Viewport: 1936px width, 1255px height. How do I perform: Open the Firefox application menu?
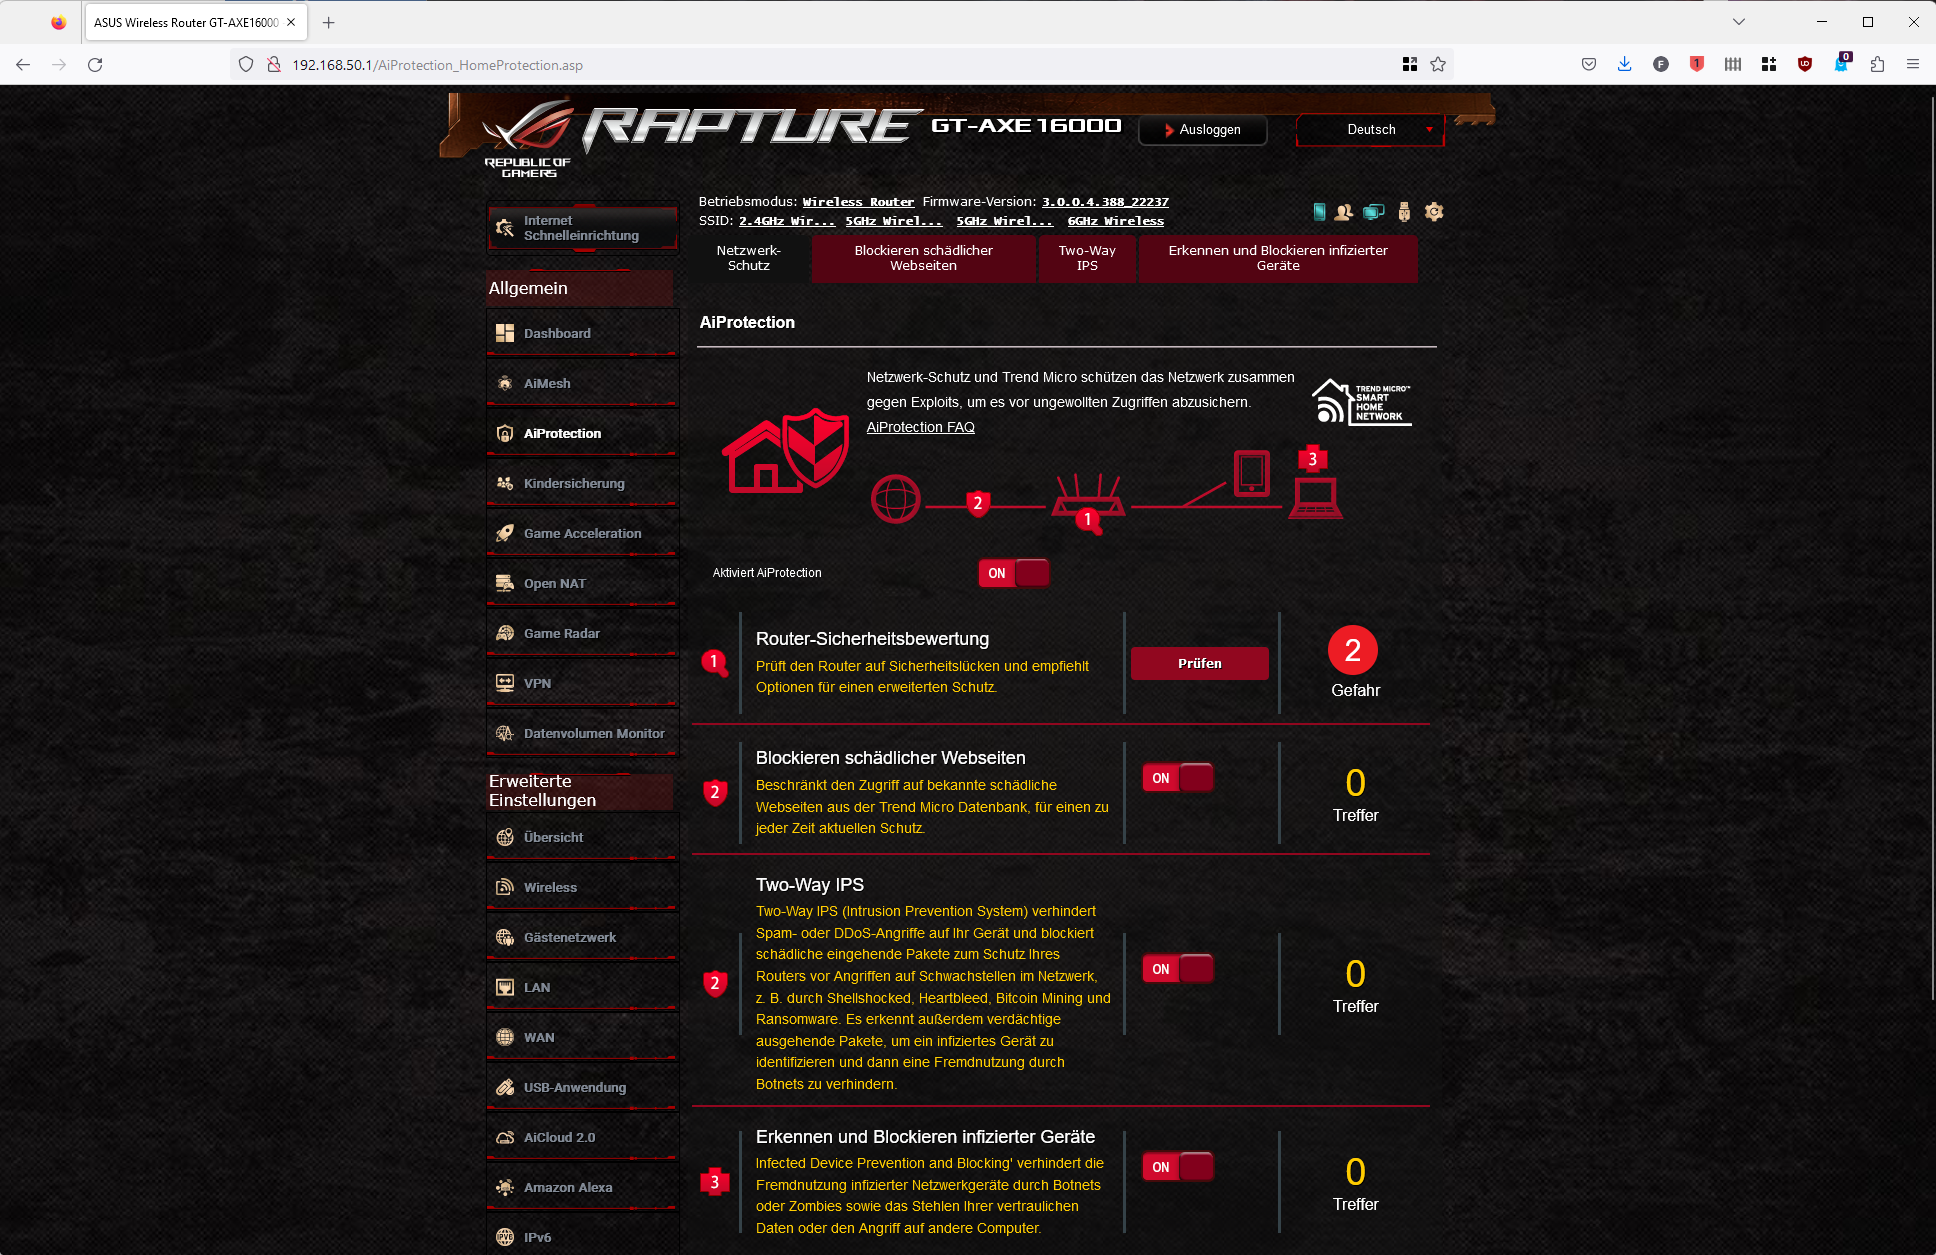click(1912, 64)
